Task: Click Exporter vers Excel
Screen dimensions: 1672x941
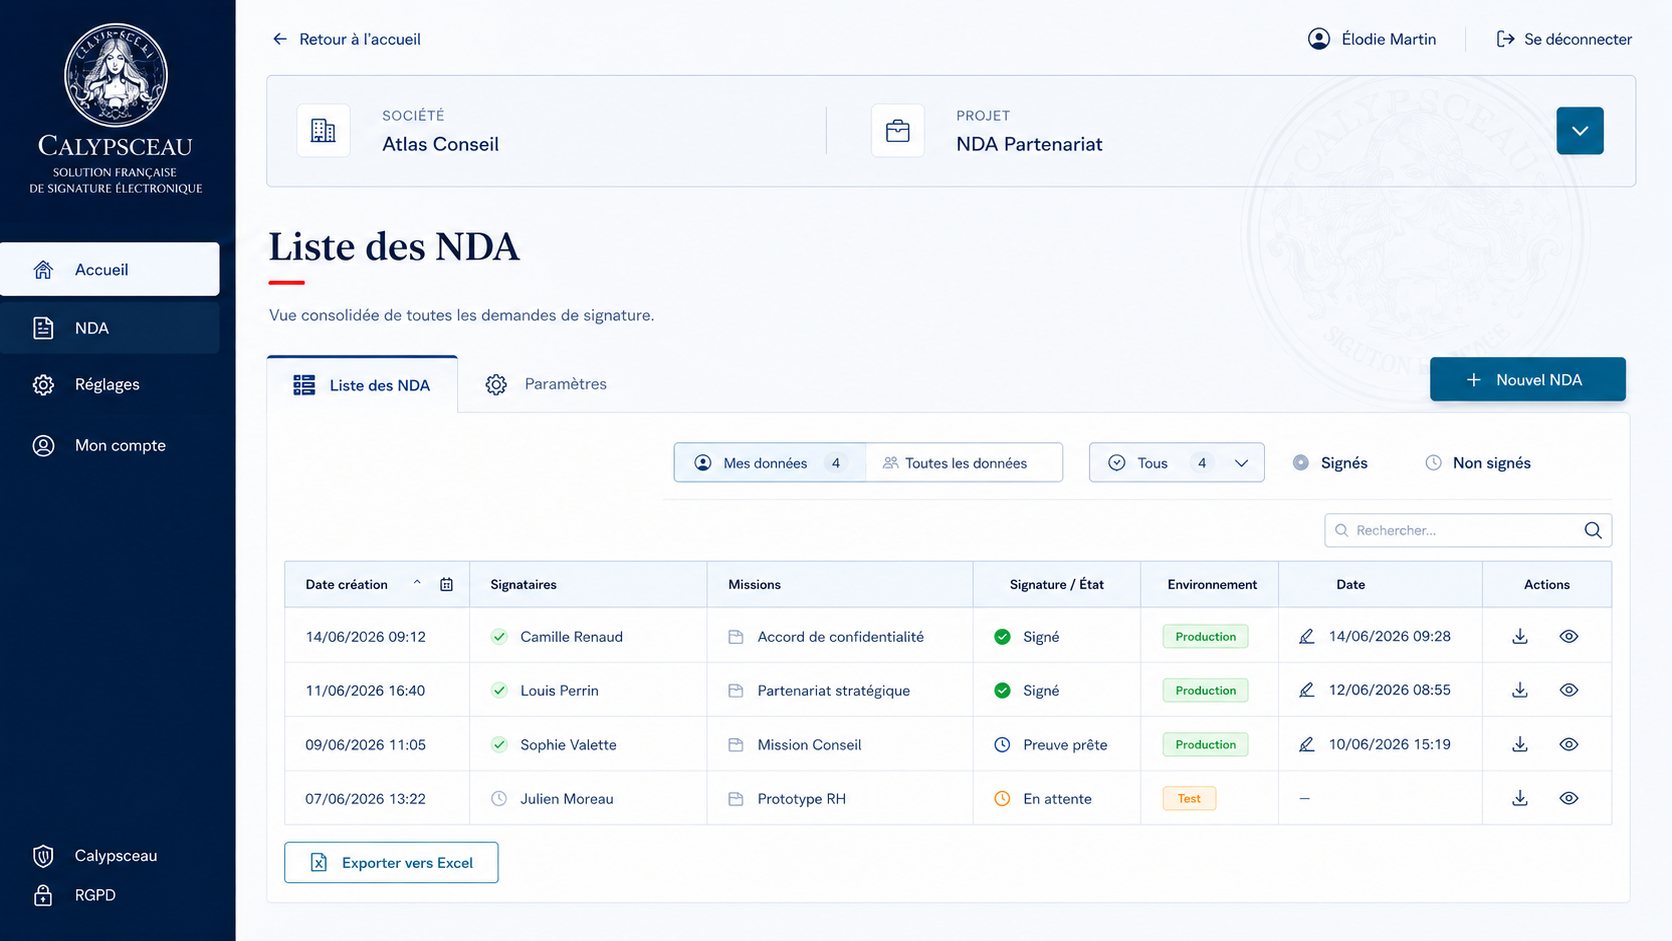Action: (x=391, y=863)
